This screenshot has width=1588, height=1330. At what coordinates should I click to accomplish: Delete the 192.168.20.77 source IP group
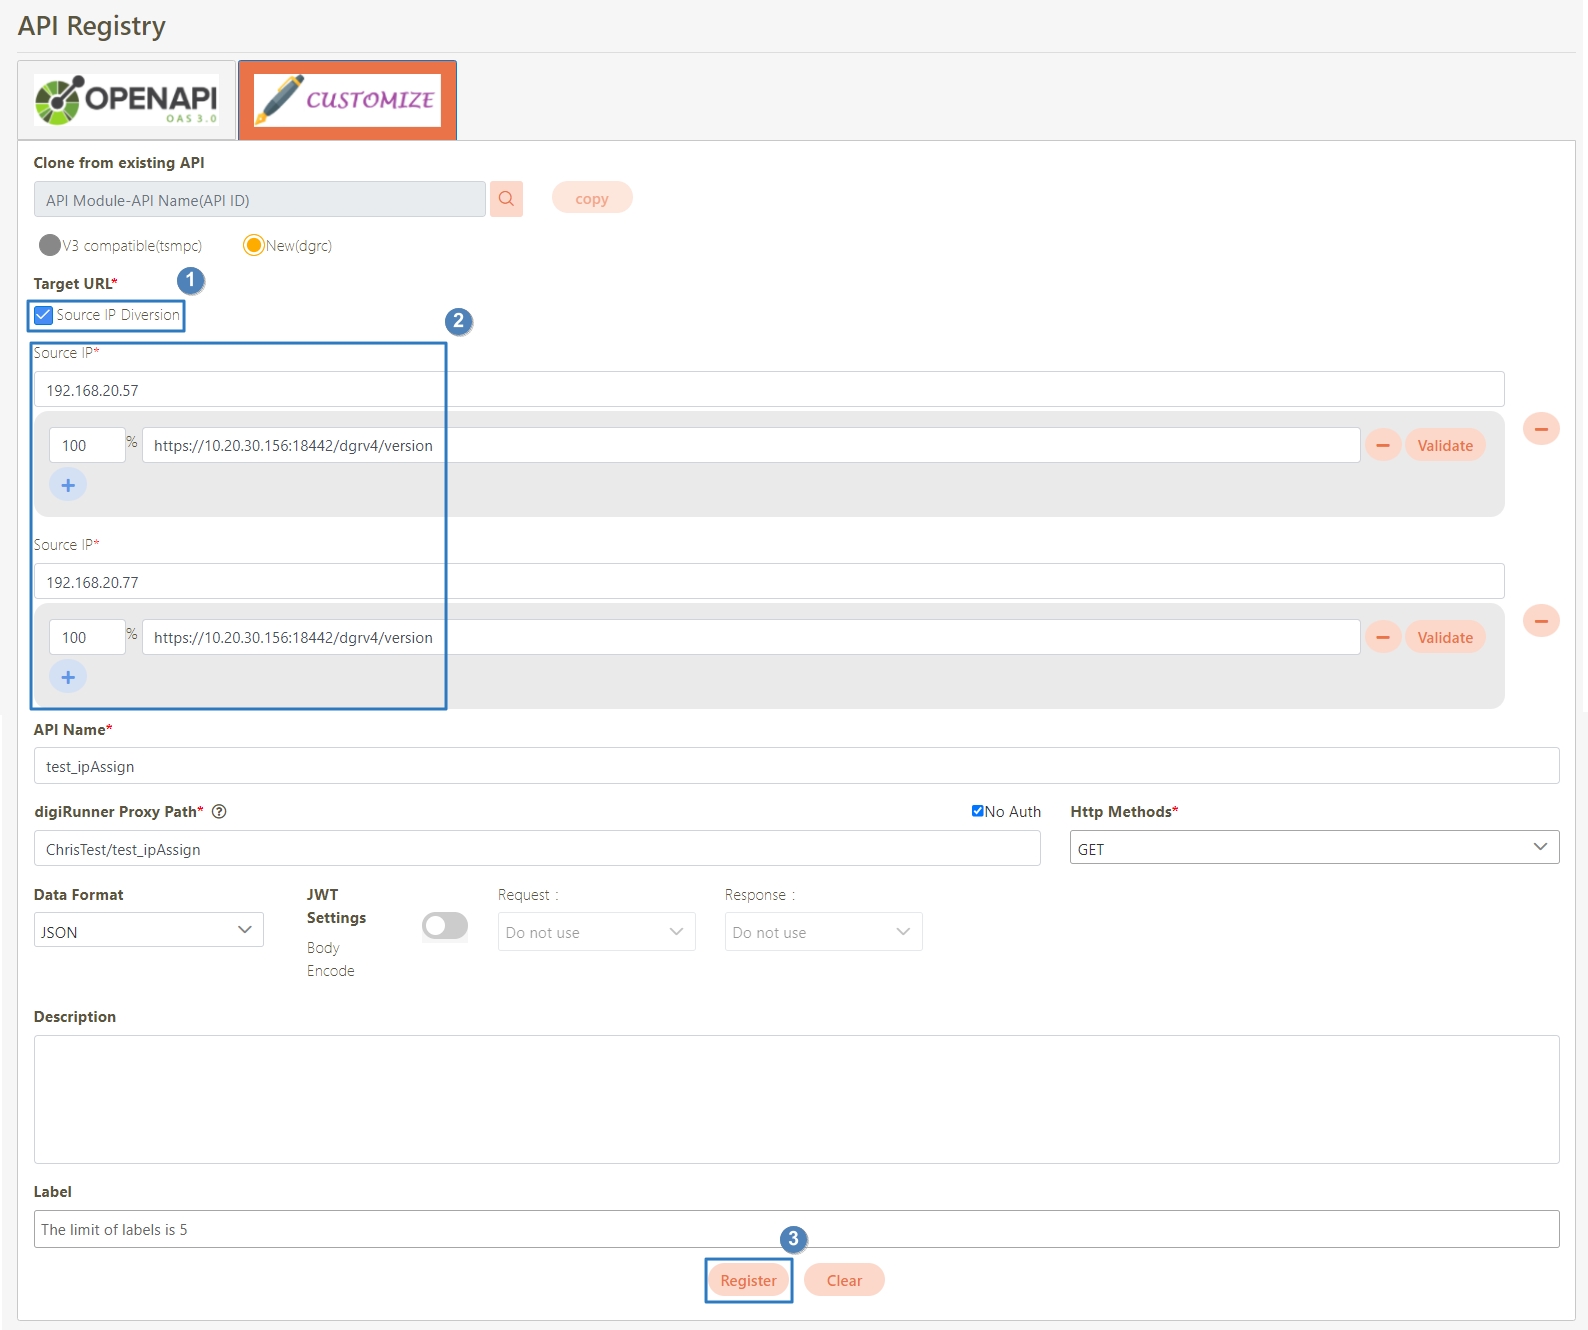tap(1540, 621)
